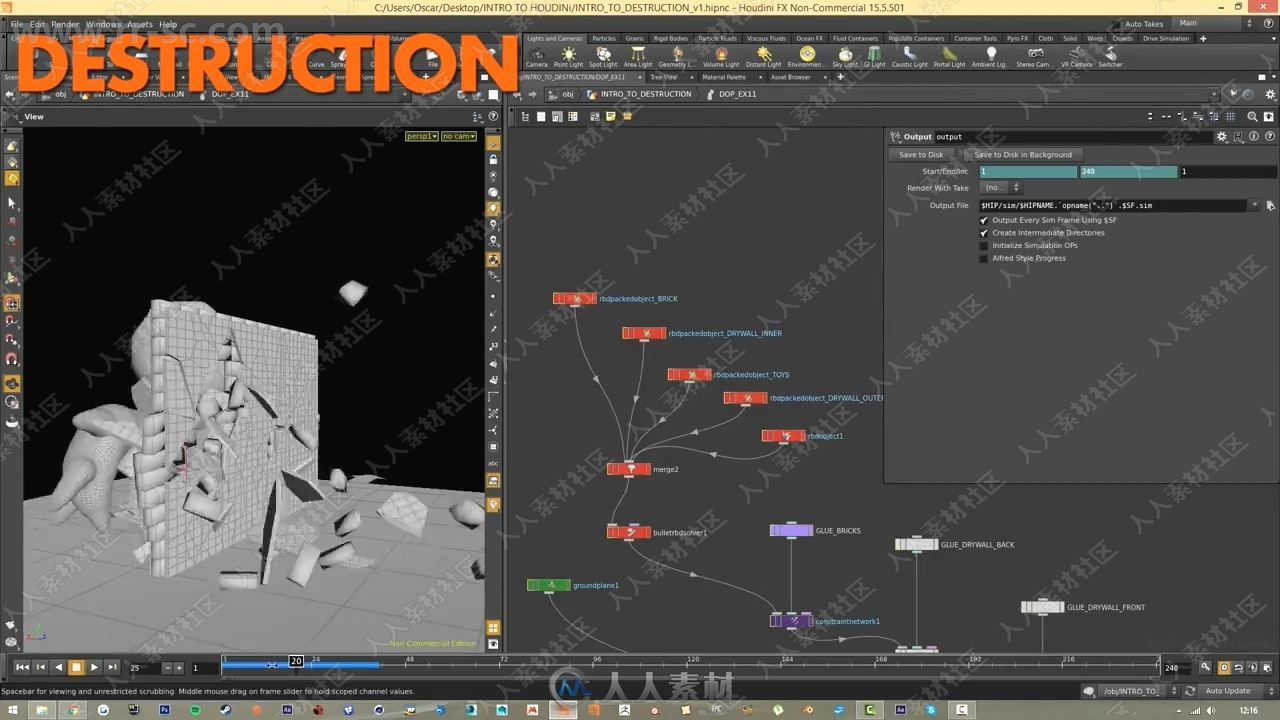This screenshot has width=1280, height=720.
Task: Add an Environment Light from shelf
Action: tap(805, 57)
